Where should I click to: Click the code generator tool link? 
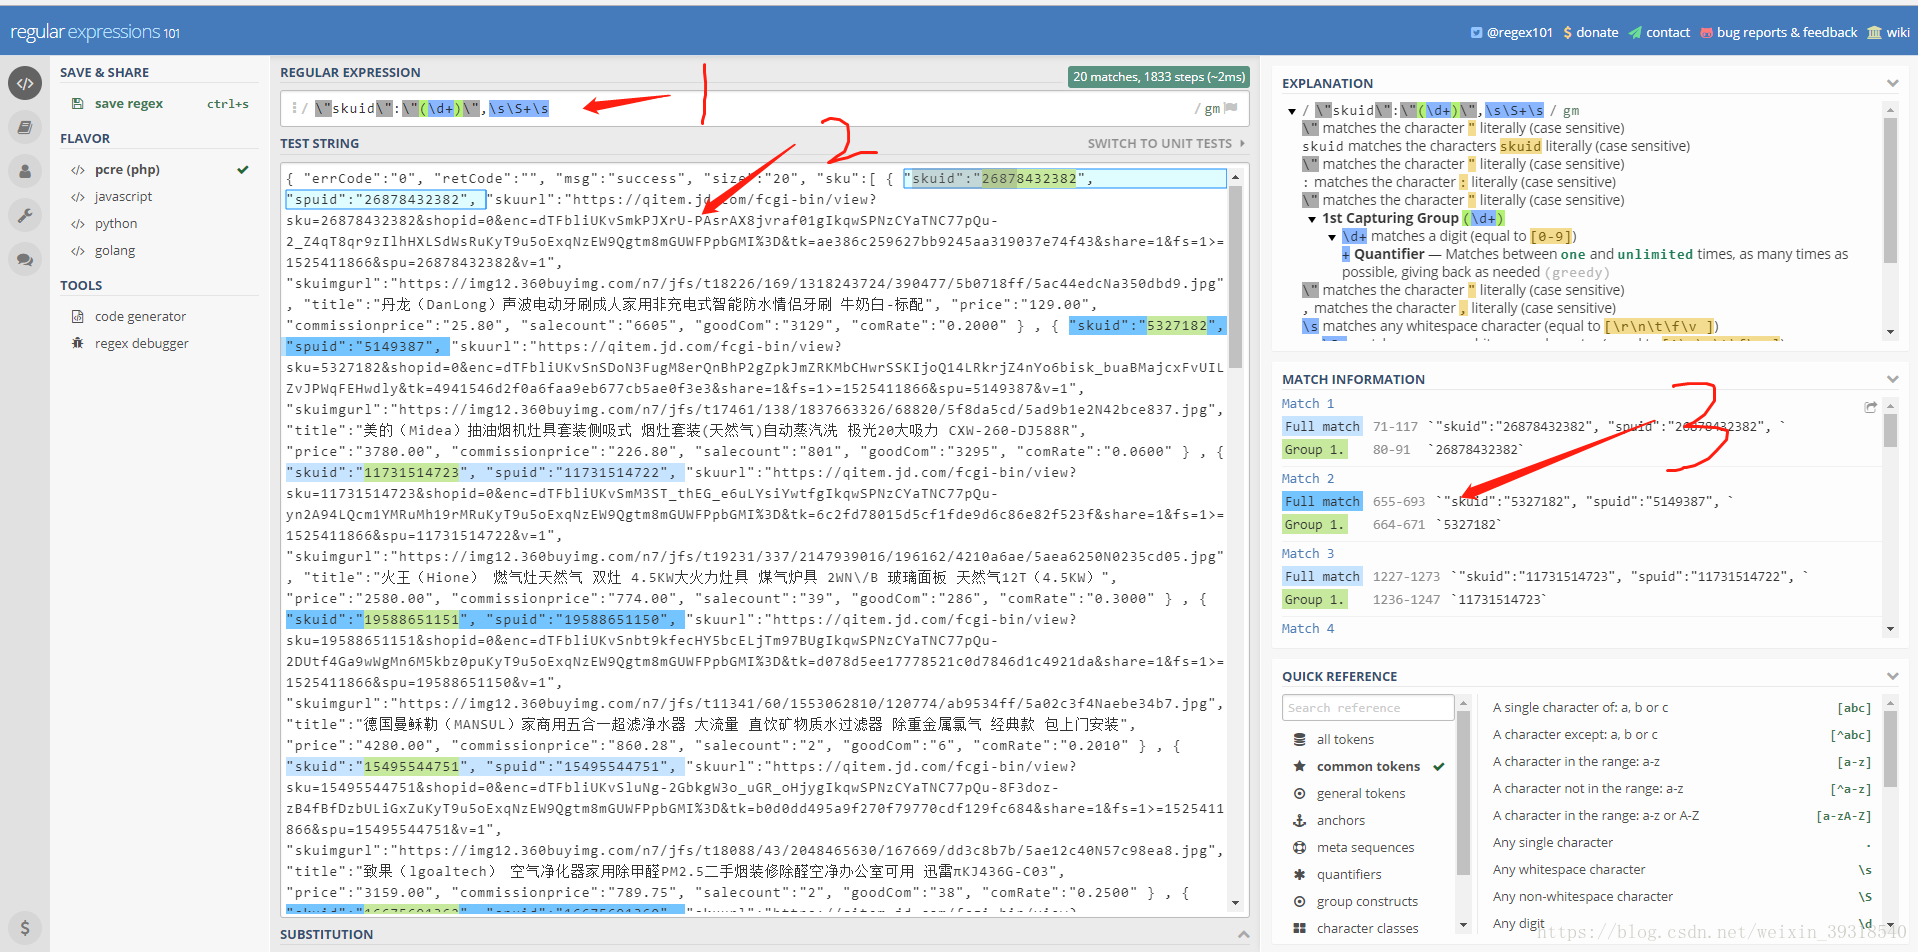[x=140, y=316]
